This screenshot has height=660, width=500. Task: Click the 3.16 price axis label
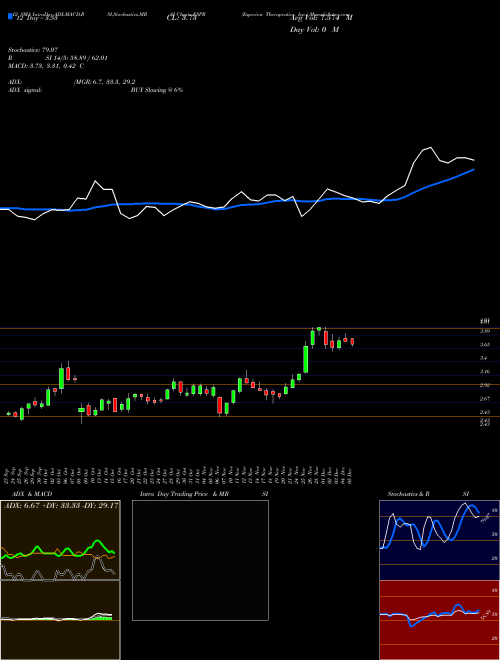484,372
